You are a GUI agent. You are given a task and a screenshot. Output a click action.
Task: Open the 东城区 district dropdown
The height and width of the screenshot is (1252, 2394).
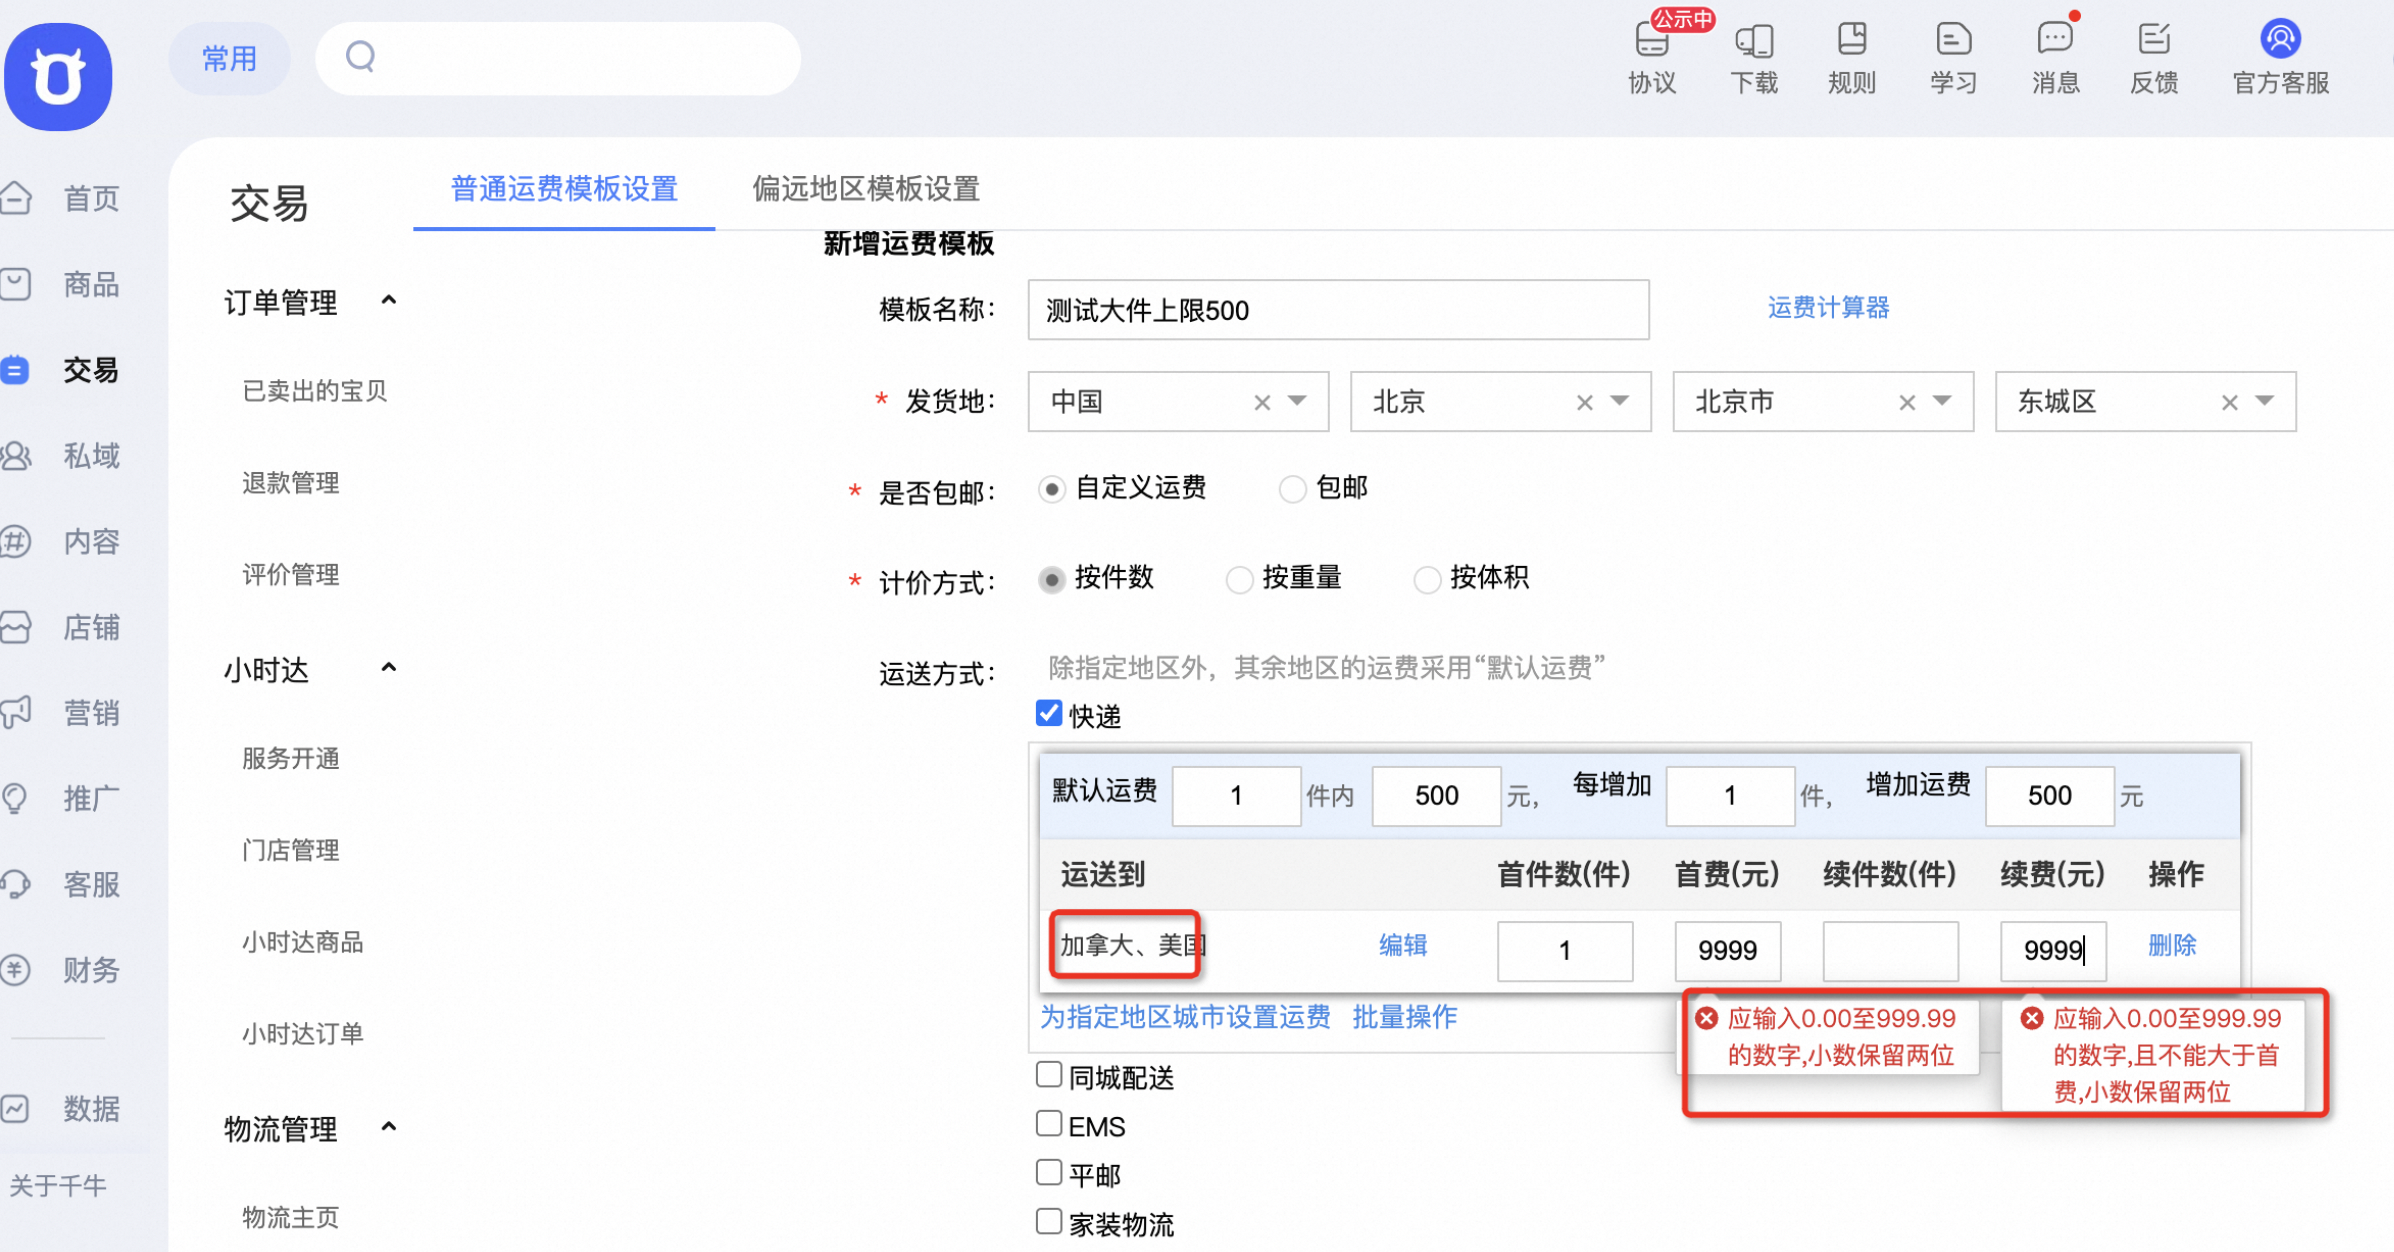(2264, 401)
